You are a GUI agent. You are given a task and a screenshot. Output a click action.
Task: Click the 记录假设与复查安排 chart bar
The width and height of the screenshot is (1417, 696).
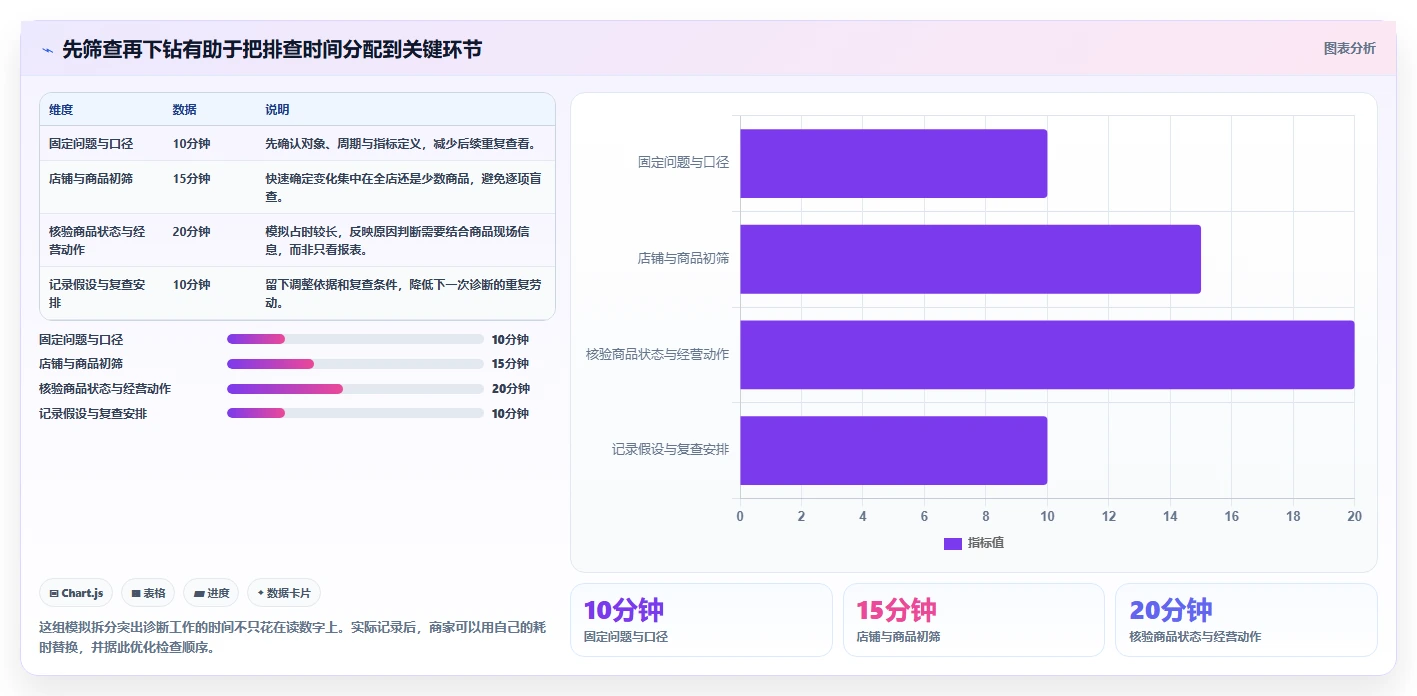[x=893, y=451]
